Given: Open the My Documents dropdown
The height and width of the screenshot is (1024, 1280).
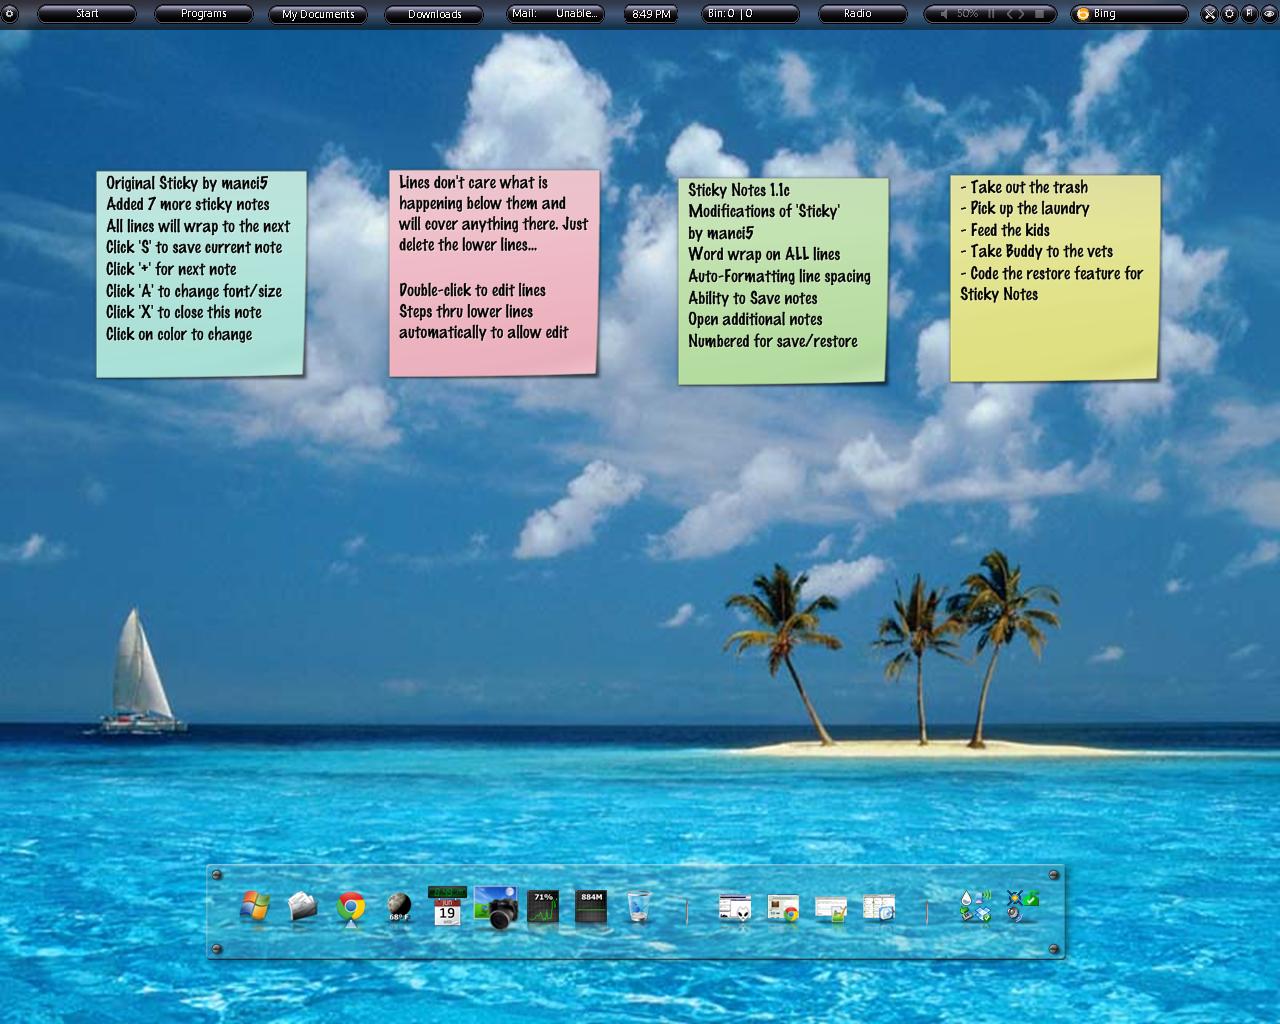Looking at the screenshot, I should click(x=318, y=14).
